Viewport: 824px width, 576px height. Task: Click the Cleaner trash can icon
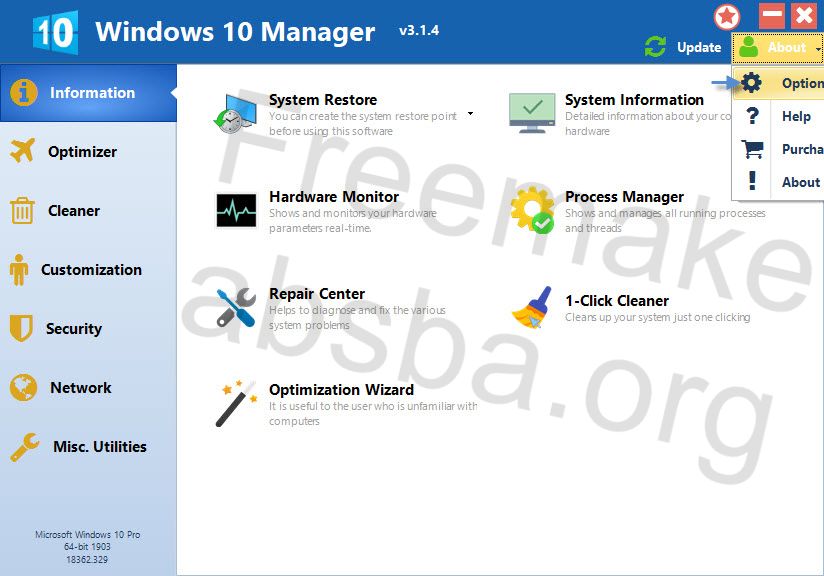22,210
